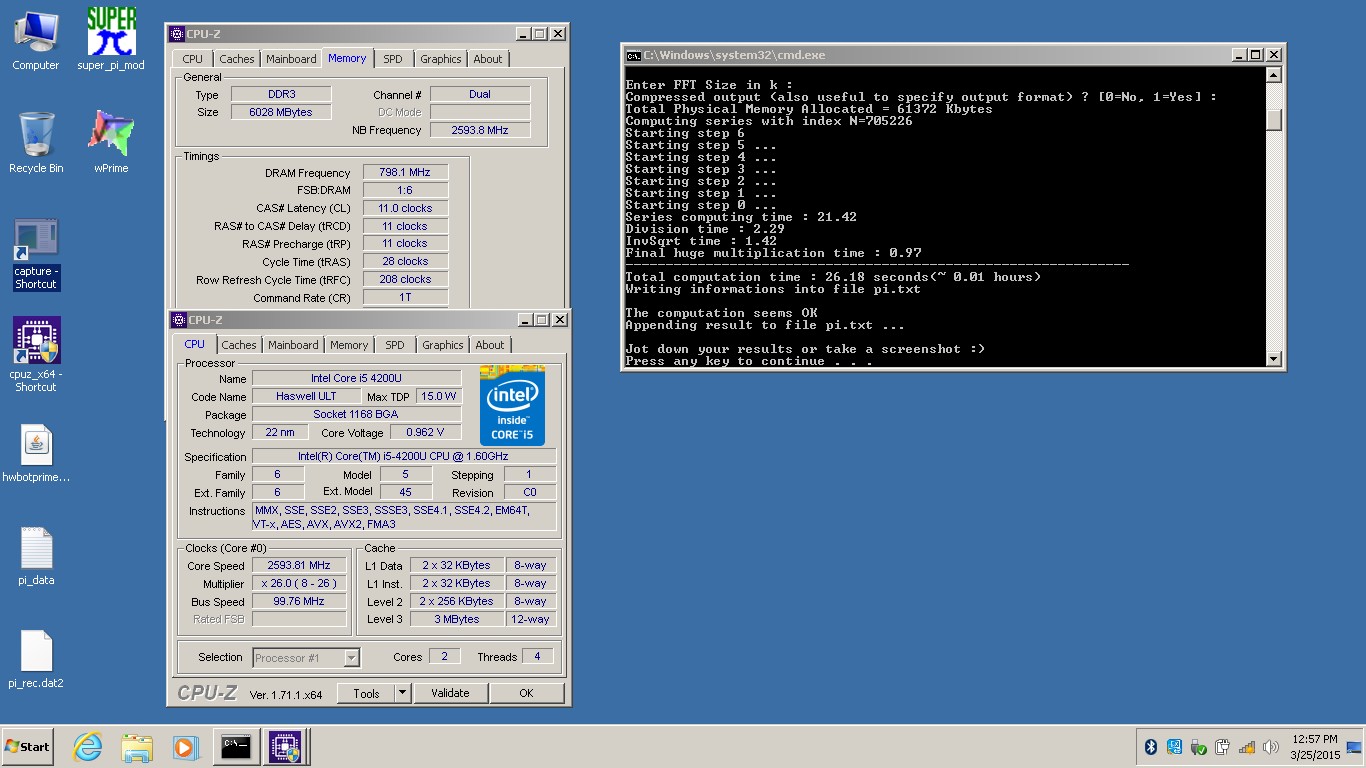Switch to Mainboard tab in the front CPU-Z window
The image size is (1366, 768).
(x=293, y=345)
